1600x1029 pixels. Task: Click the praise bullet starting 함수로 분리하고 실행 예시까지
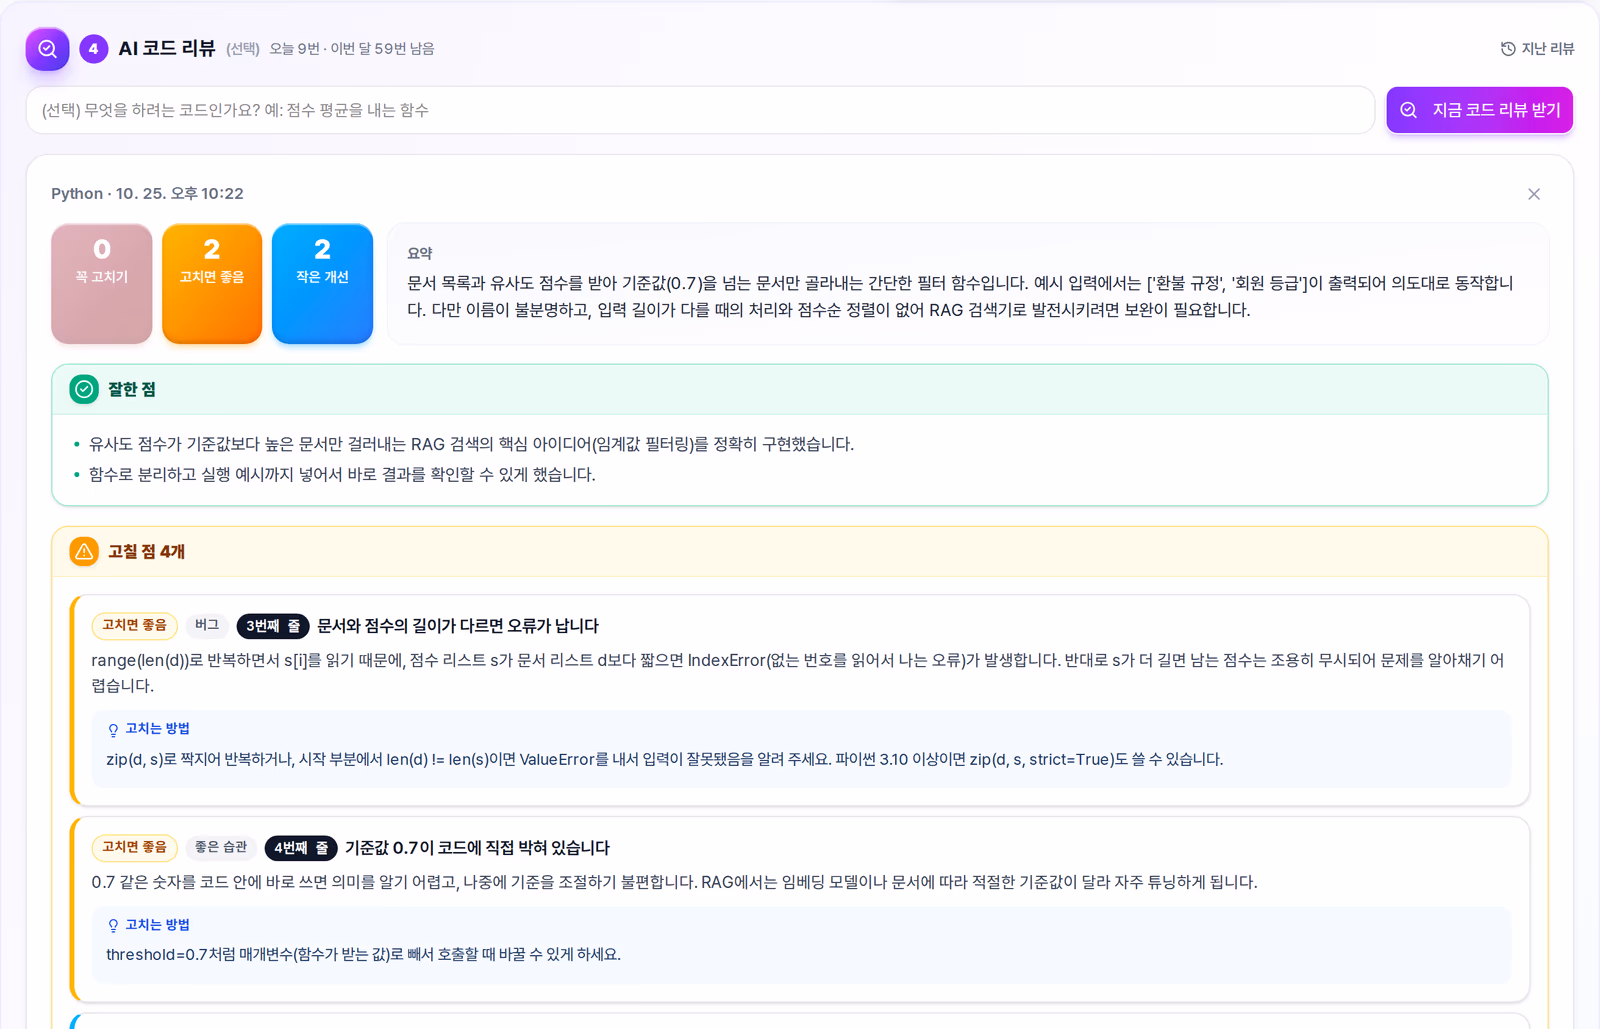click(342, 474)
